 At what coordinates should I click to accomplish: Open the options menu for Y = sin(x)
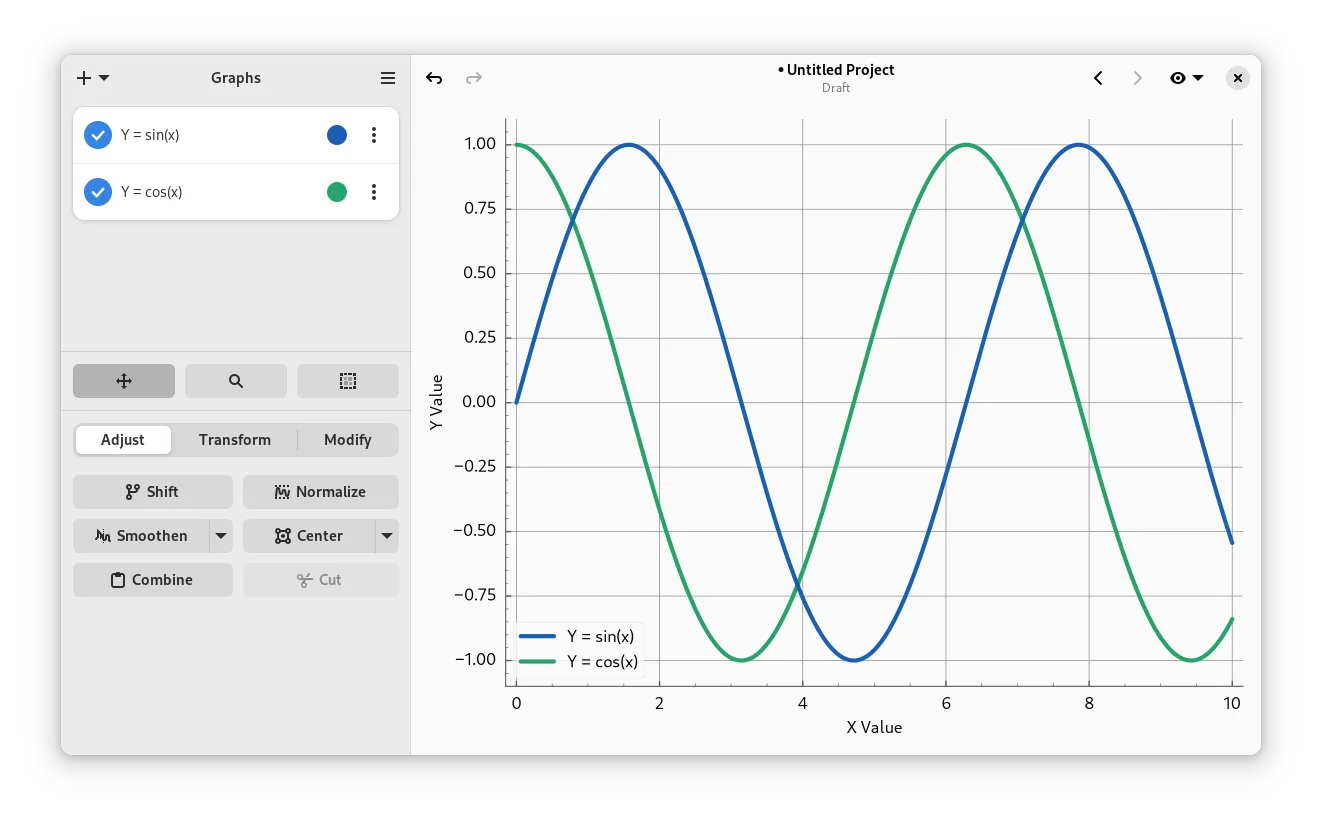click(374, 135)
